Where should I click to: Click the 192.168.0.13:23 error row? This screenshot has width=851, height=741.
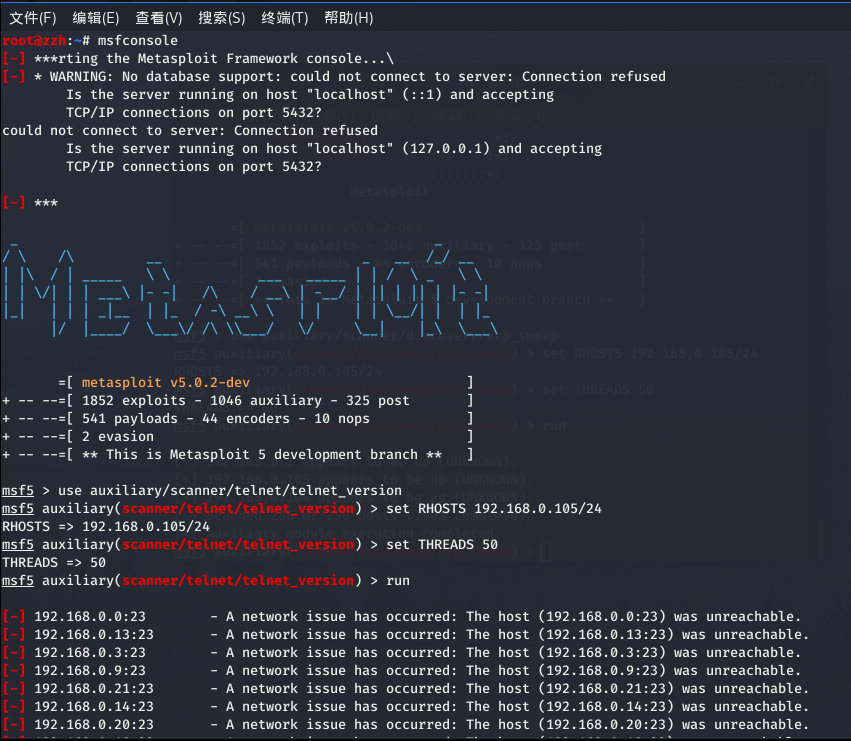405,635
